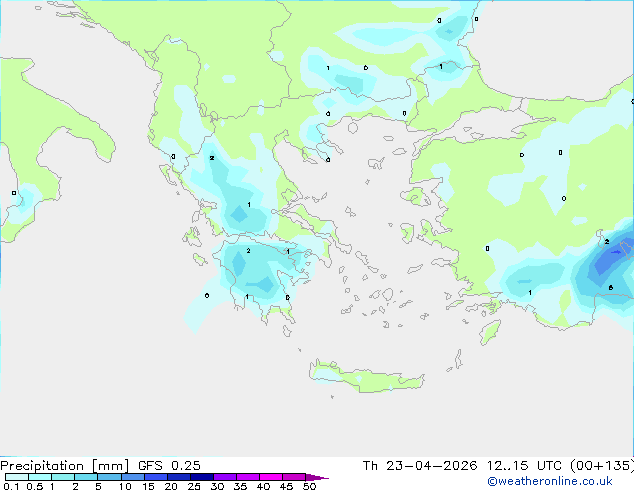634x490 pixels.
Task: Click the '0.1' legend scale label
Action: pos(11,486)
